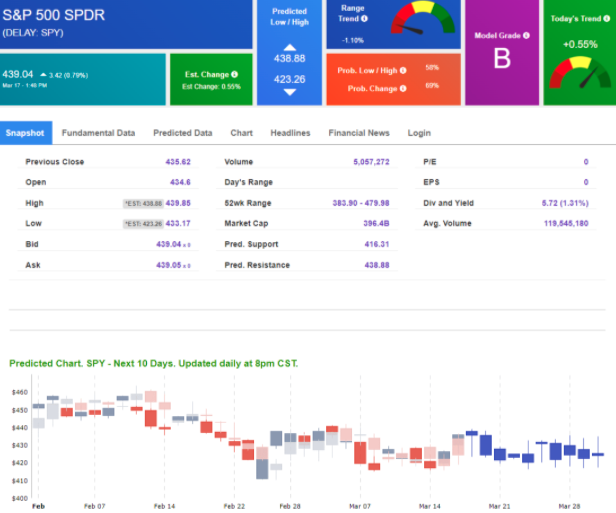Click the Day's Range label
This screenshot has width=616, height=513.
click(x=249, y=182)
